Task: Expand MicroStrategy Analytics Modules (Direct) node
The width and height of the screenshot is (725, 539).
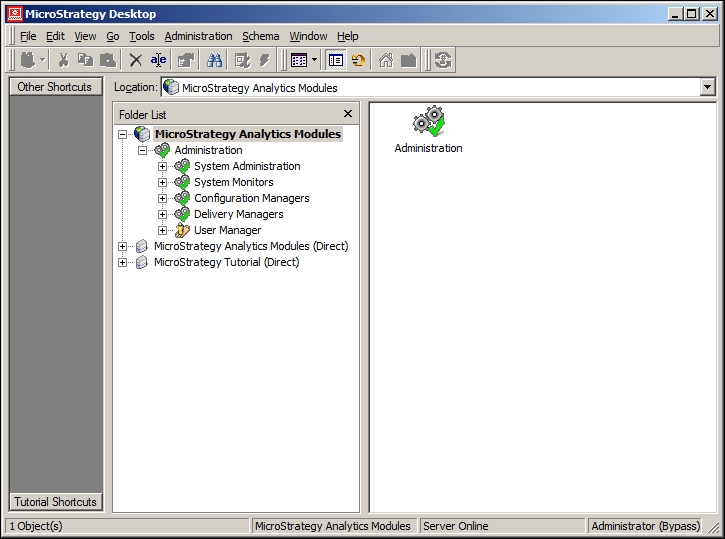Action: tap(123, 246)
